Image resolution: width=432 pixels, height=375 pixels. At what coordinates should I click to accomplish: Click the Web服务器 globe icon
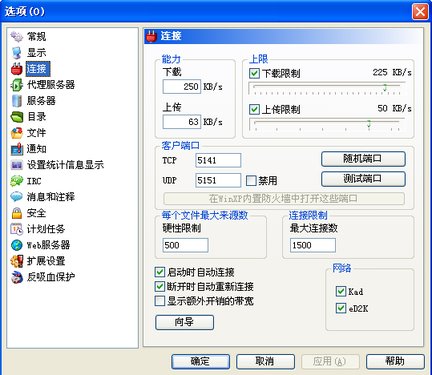pyautogui.click(x=17, y=245)
